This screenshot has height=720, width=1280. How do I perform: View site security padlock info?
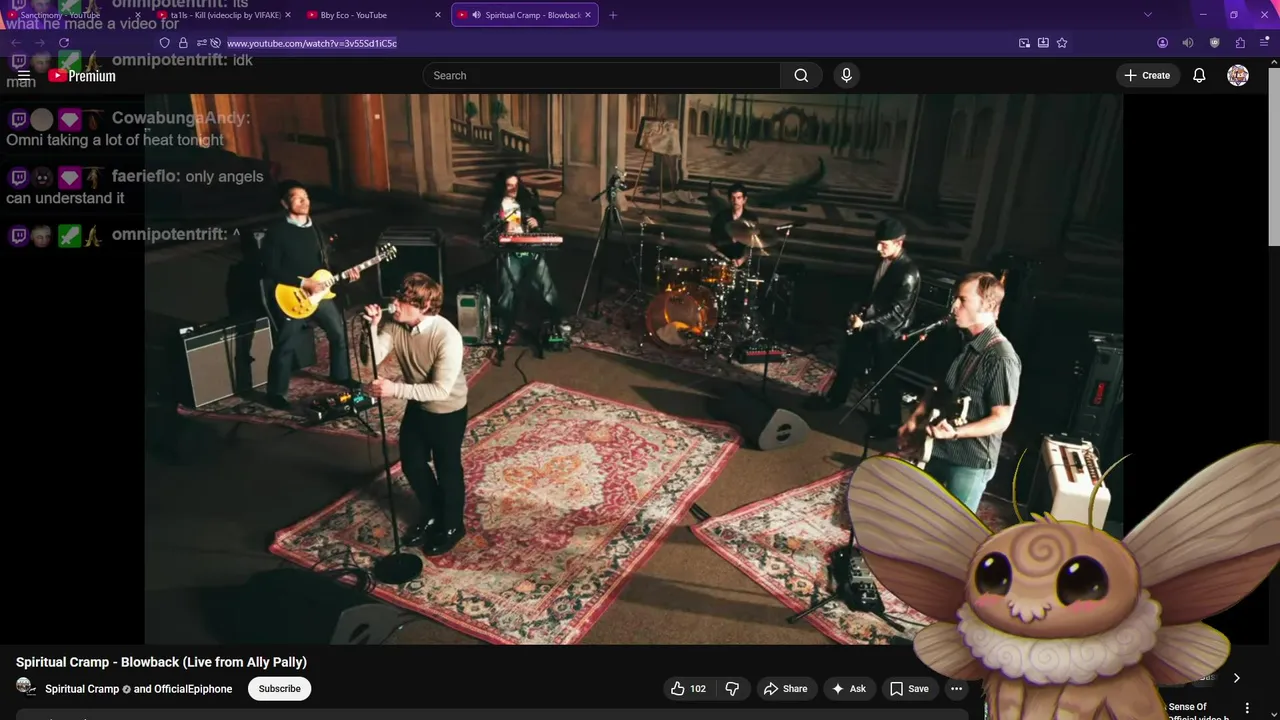[183, 43]
